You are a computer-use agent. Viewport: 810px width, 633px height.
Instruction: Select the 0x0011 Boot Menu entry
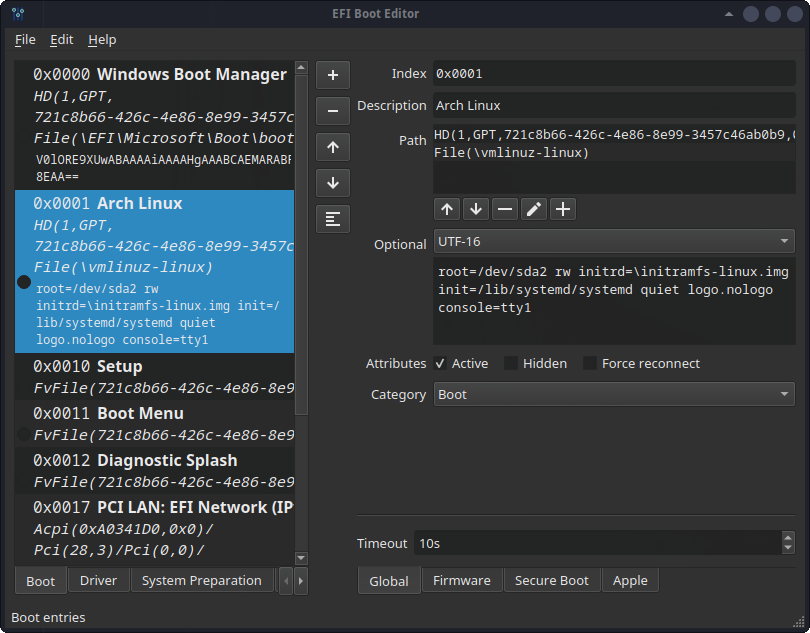154,424
